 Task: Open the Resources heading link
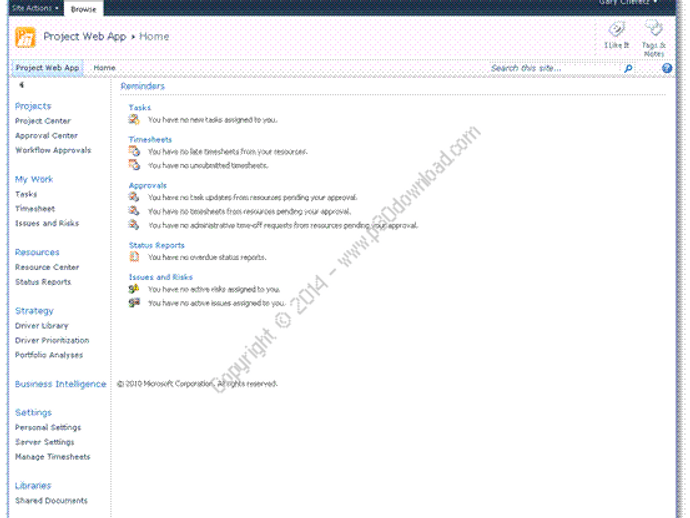[x=37, y=252]
